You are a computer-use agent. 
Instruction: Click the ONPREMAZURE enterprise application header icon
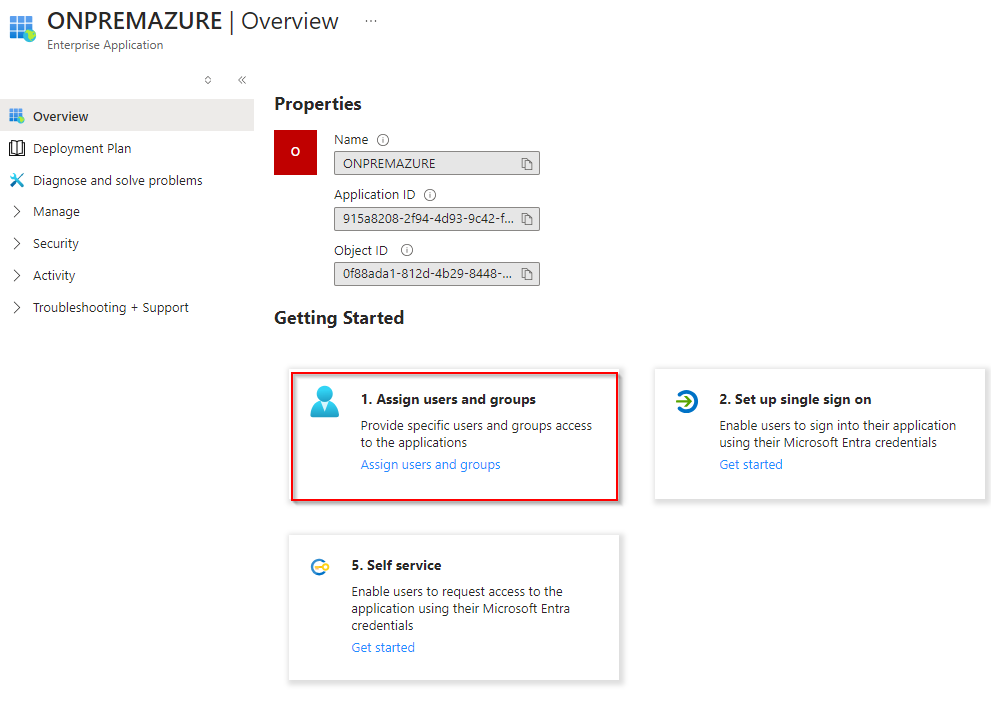22,28
